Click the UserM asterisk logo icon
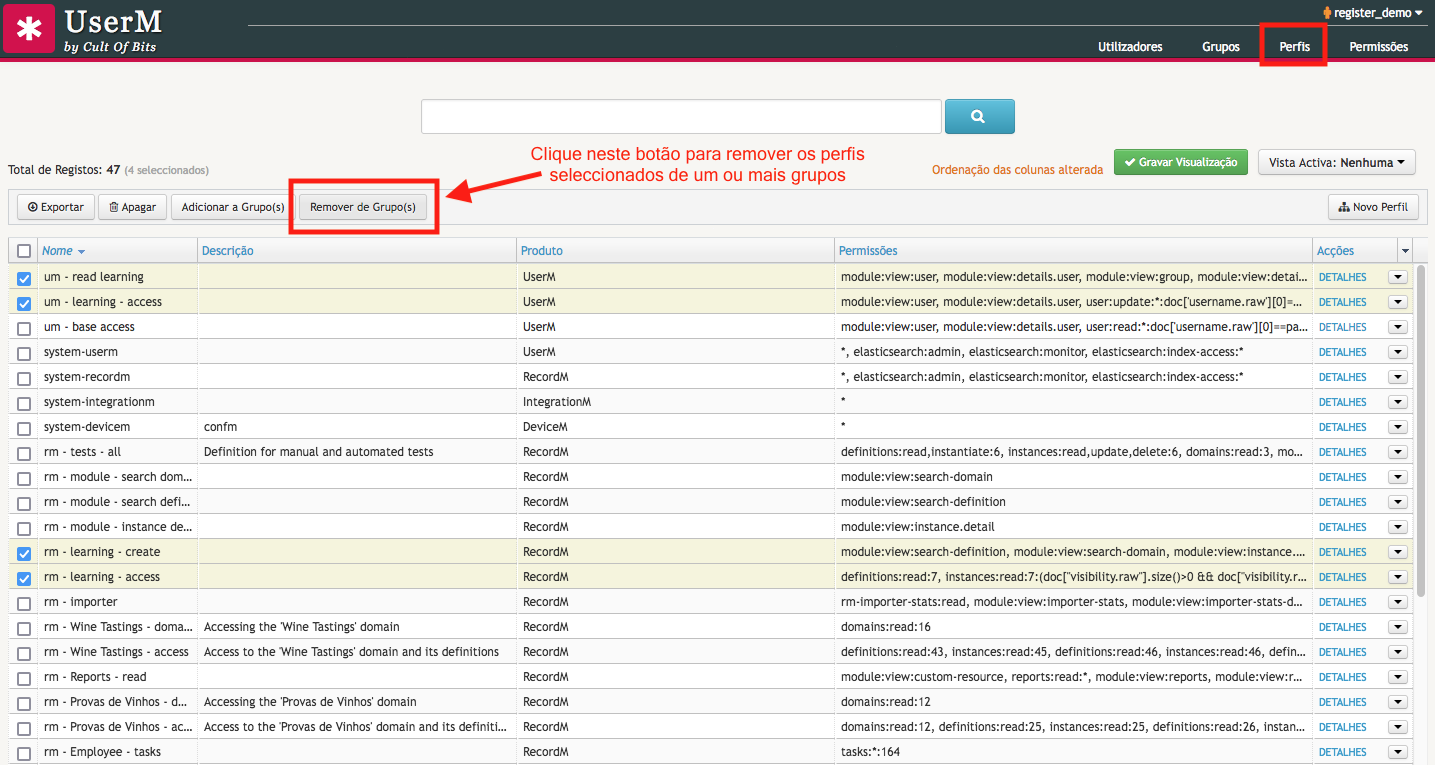 (x=29, y=28)
